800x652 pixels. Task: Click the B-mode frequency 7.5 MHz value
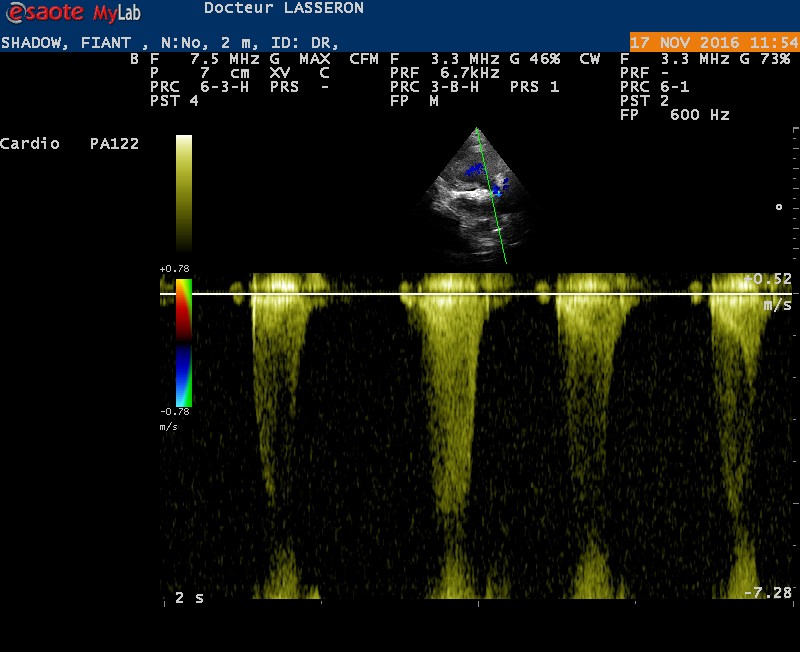tap(224, 59)
